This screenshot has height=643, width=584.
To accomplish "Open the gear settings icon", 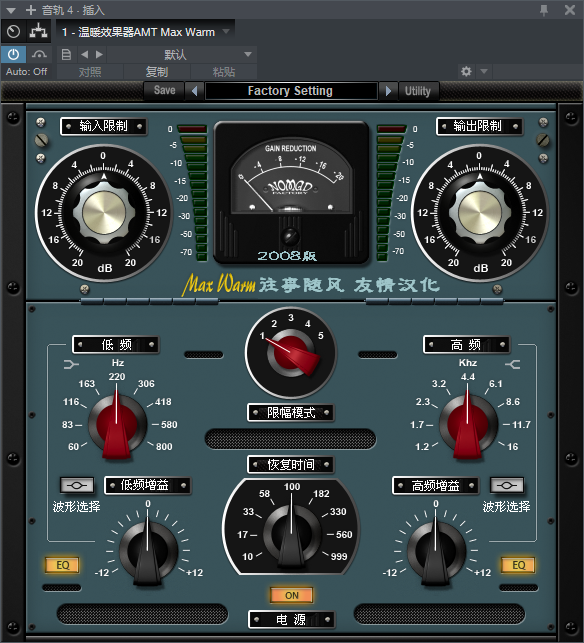I will [x=466, y=71].
